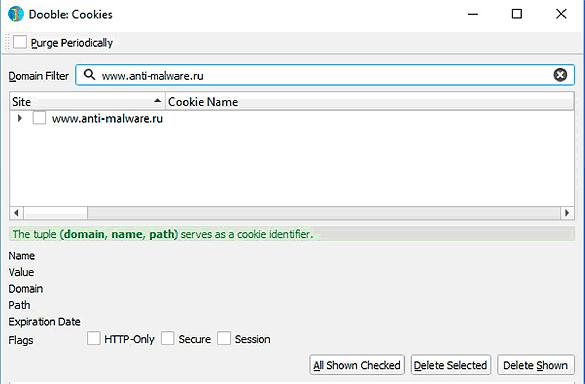Click the horizontal scrollbar right arrow
The width and height of the screenshot is (585, 384).
(567, 213)
